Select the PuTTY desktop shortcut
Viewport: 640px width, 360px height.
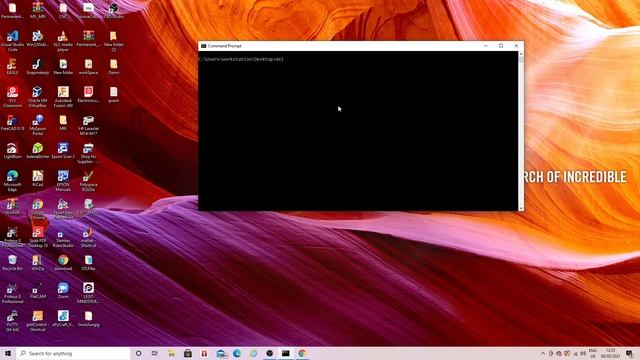12,321
